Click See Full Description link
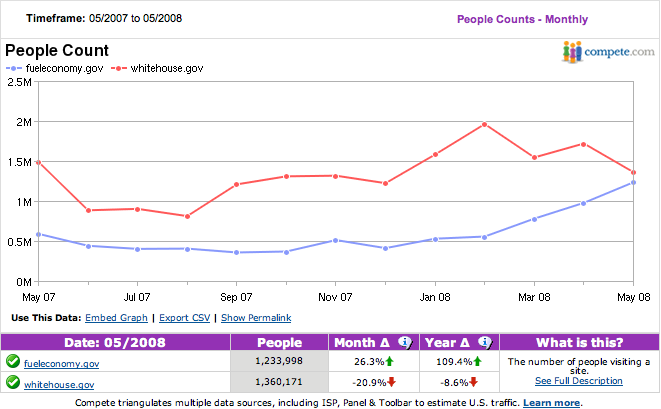 [x=579, y=381]
